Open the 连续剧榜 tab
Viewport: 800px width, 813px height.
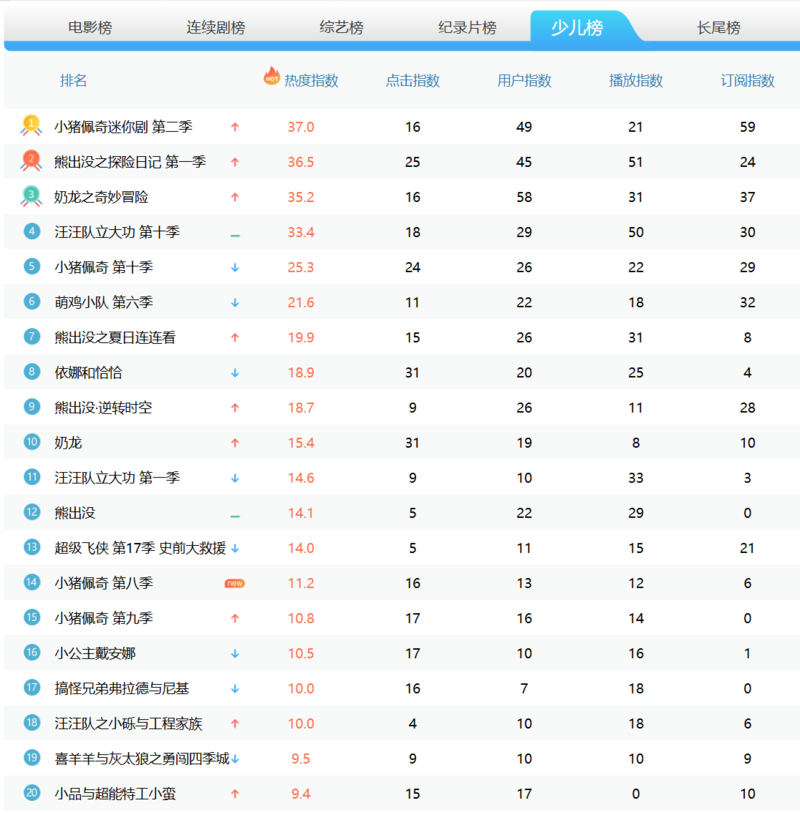pyautogui.click(x=216, y=27)
